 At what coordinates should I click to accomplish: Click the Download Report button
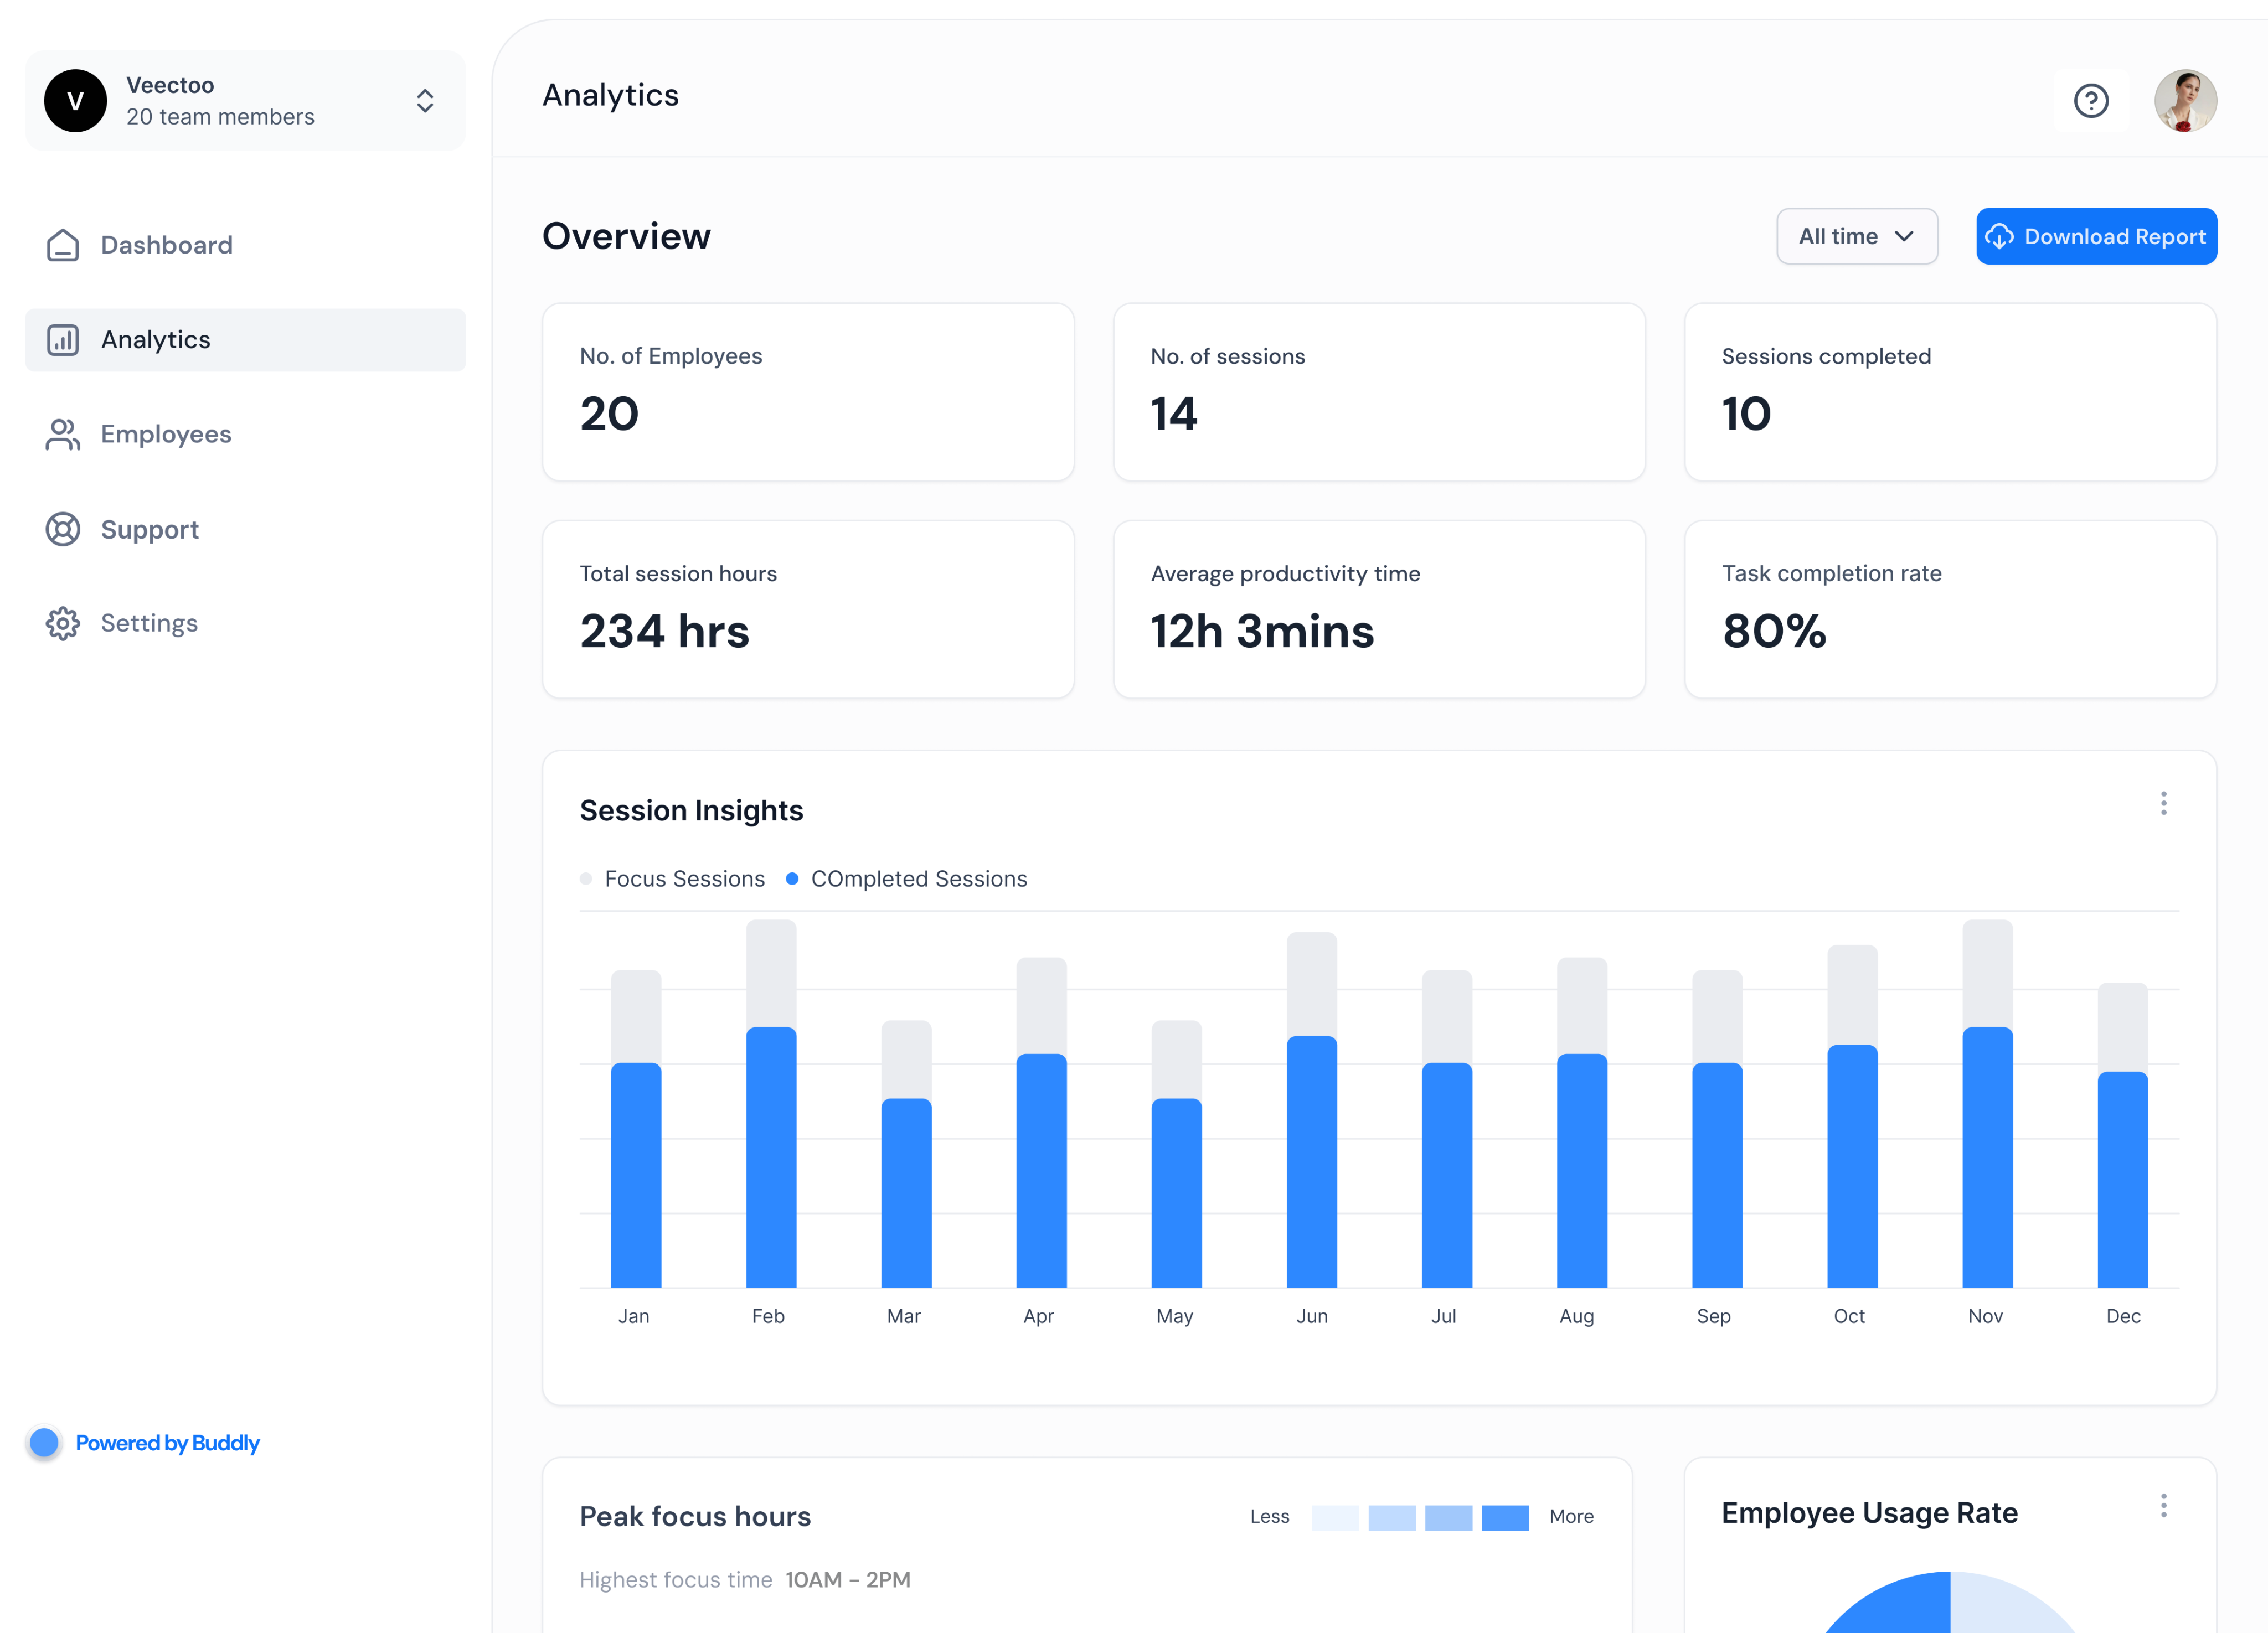click(2096, 236)
